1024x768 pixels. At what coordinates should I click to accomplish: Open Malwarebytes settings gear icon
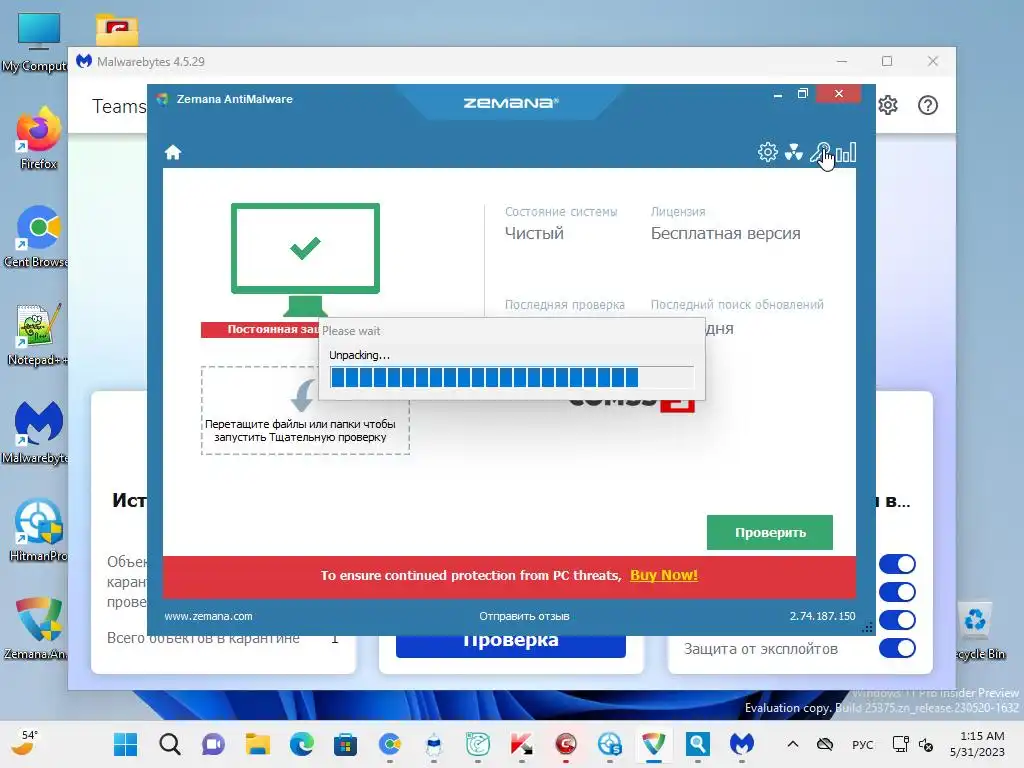click(888, 105)
